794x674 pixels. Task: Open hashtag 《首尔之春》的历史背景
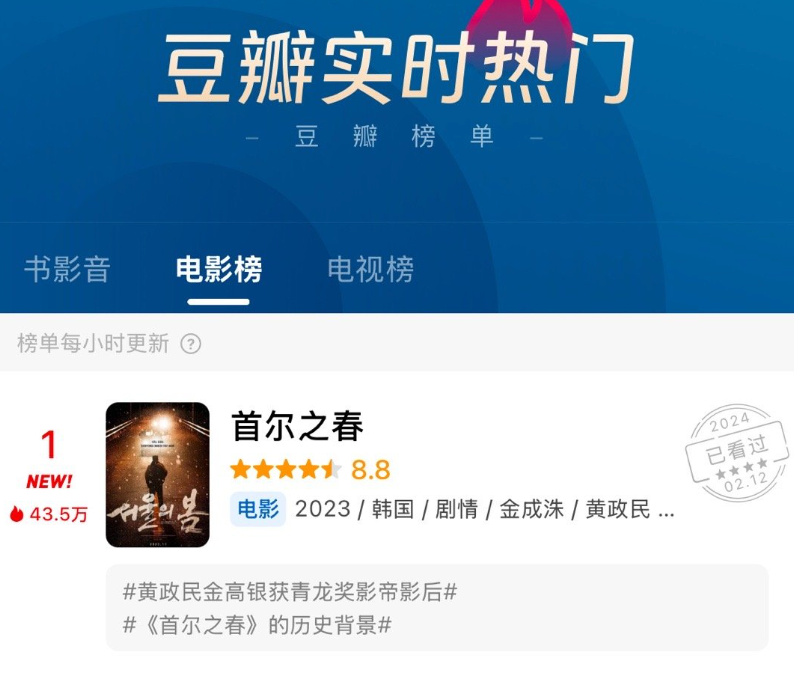click(257, 625)
